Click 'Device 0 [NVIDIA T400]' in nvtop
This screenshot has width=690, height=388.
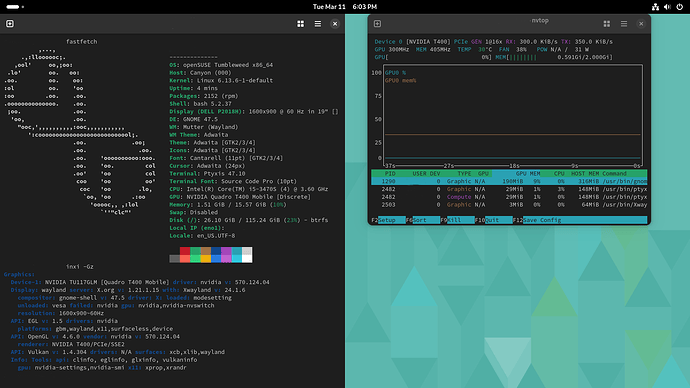coord(412,42)
